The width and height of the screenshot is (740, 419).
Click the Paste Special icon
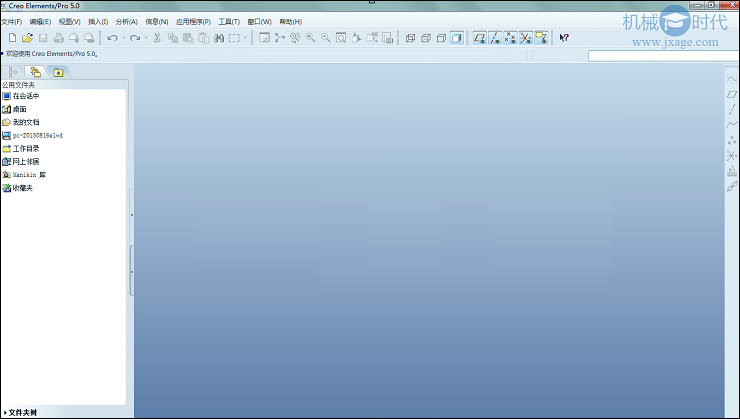tap(203, 38)
